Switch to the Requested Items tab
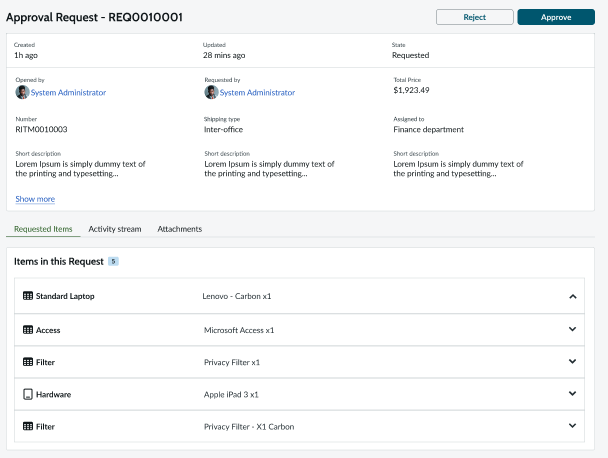608x458 pixels. (x=43, y=229)
